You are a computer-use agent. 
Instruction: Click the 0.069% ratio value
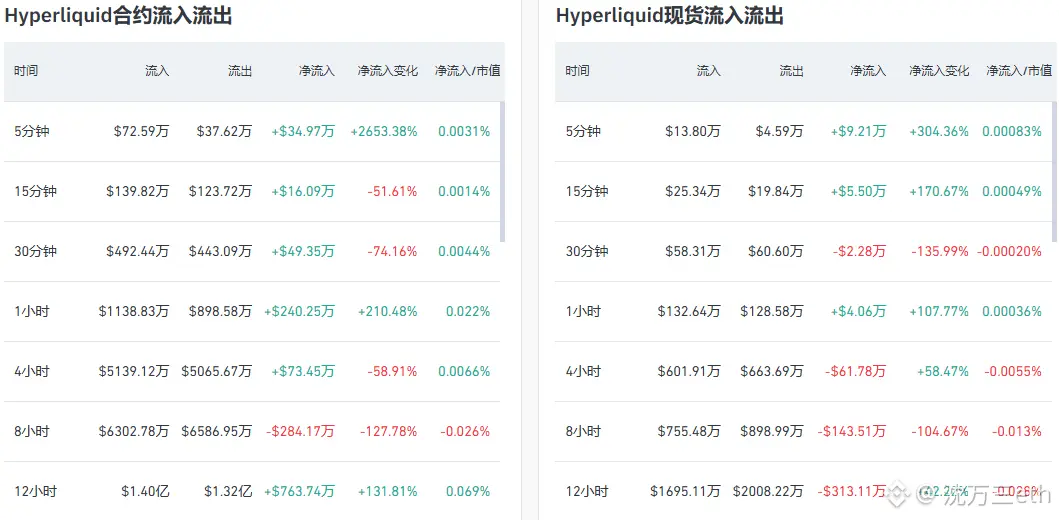coord(468,492)
